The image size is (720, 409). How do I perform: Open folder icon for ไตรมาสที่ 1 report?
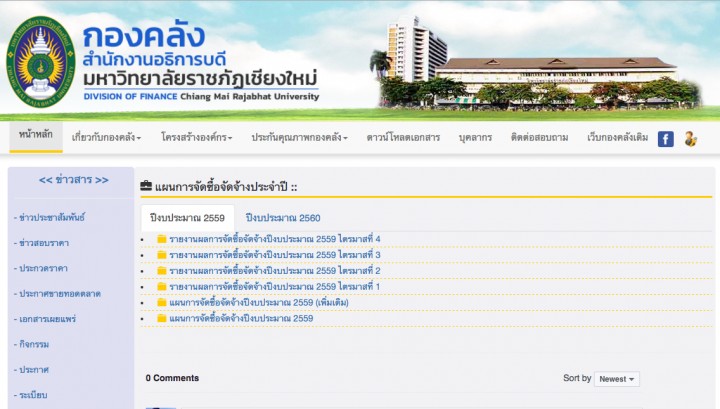point(162,286)
